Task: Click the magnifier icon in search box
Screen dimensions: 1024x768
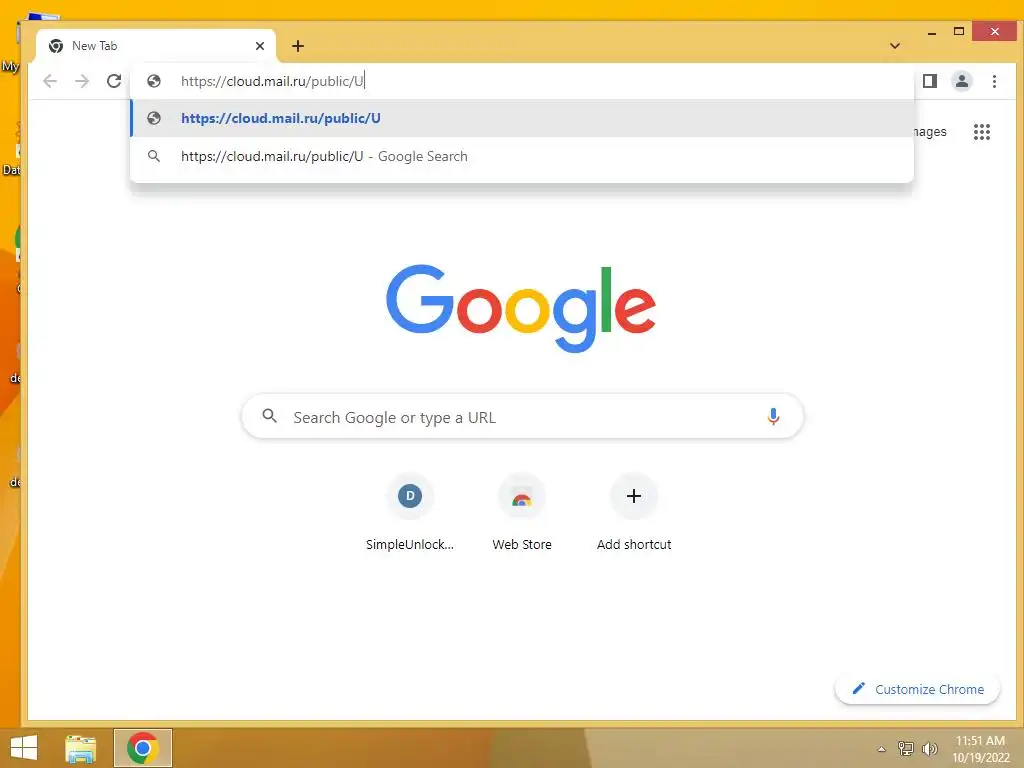Action: click(x=269, y=416)
